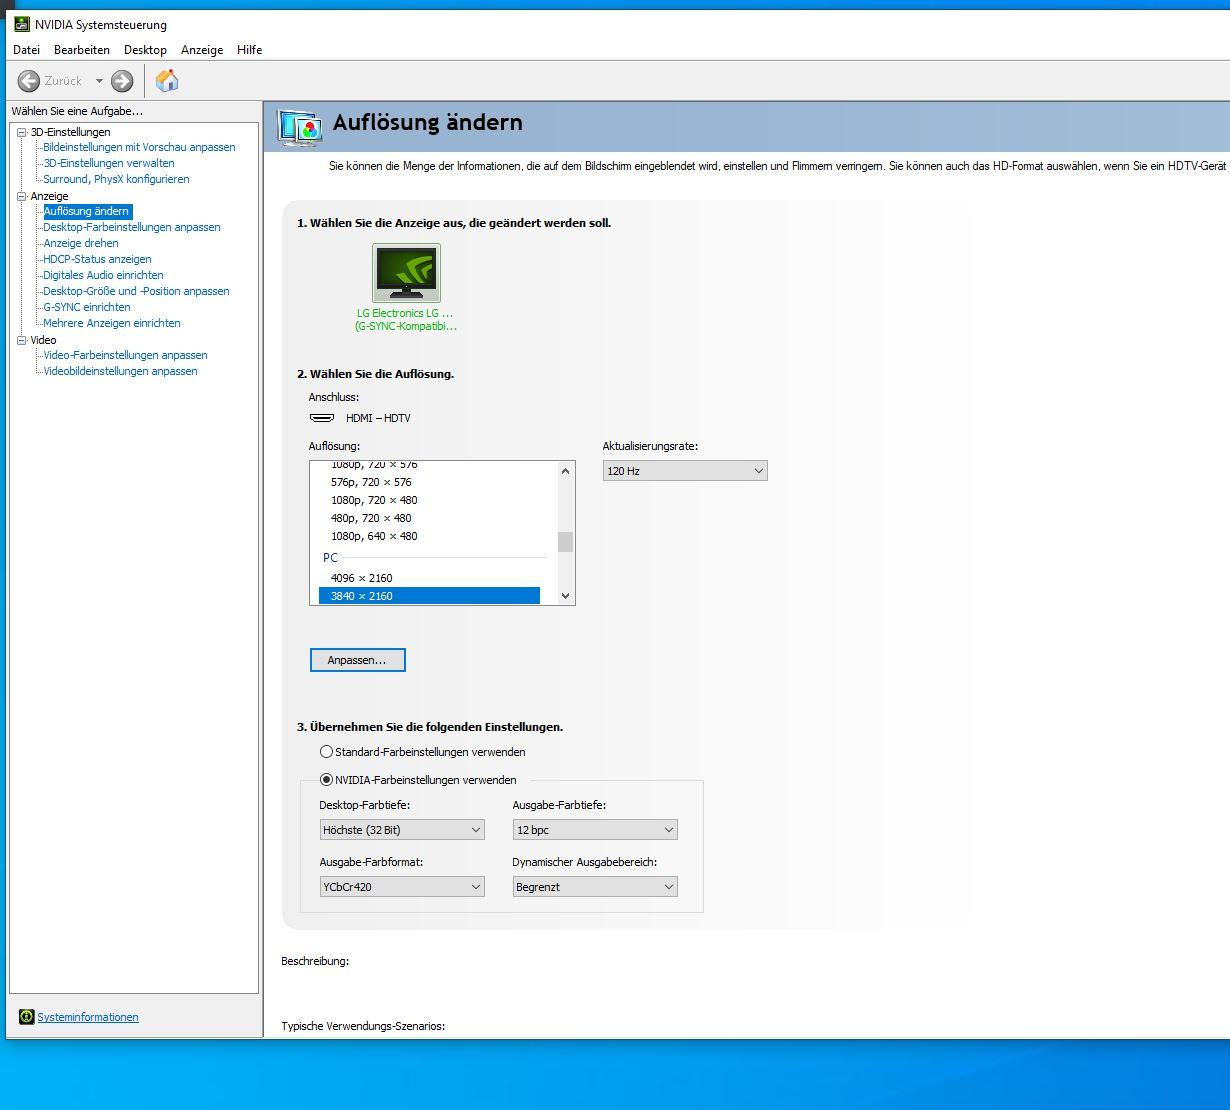Viewport: 1230px width, 1110px height.
Task: Select the LG Electronics monitor icon
Action: 406,273
